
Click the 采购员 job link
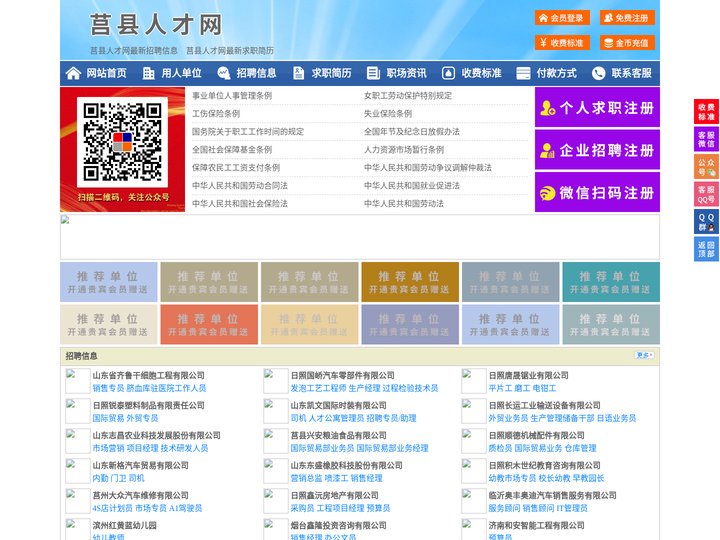(x=302, y=508)
